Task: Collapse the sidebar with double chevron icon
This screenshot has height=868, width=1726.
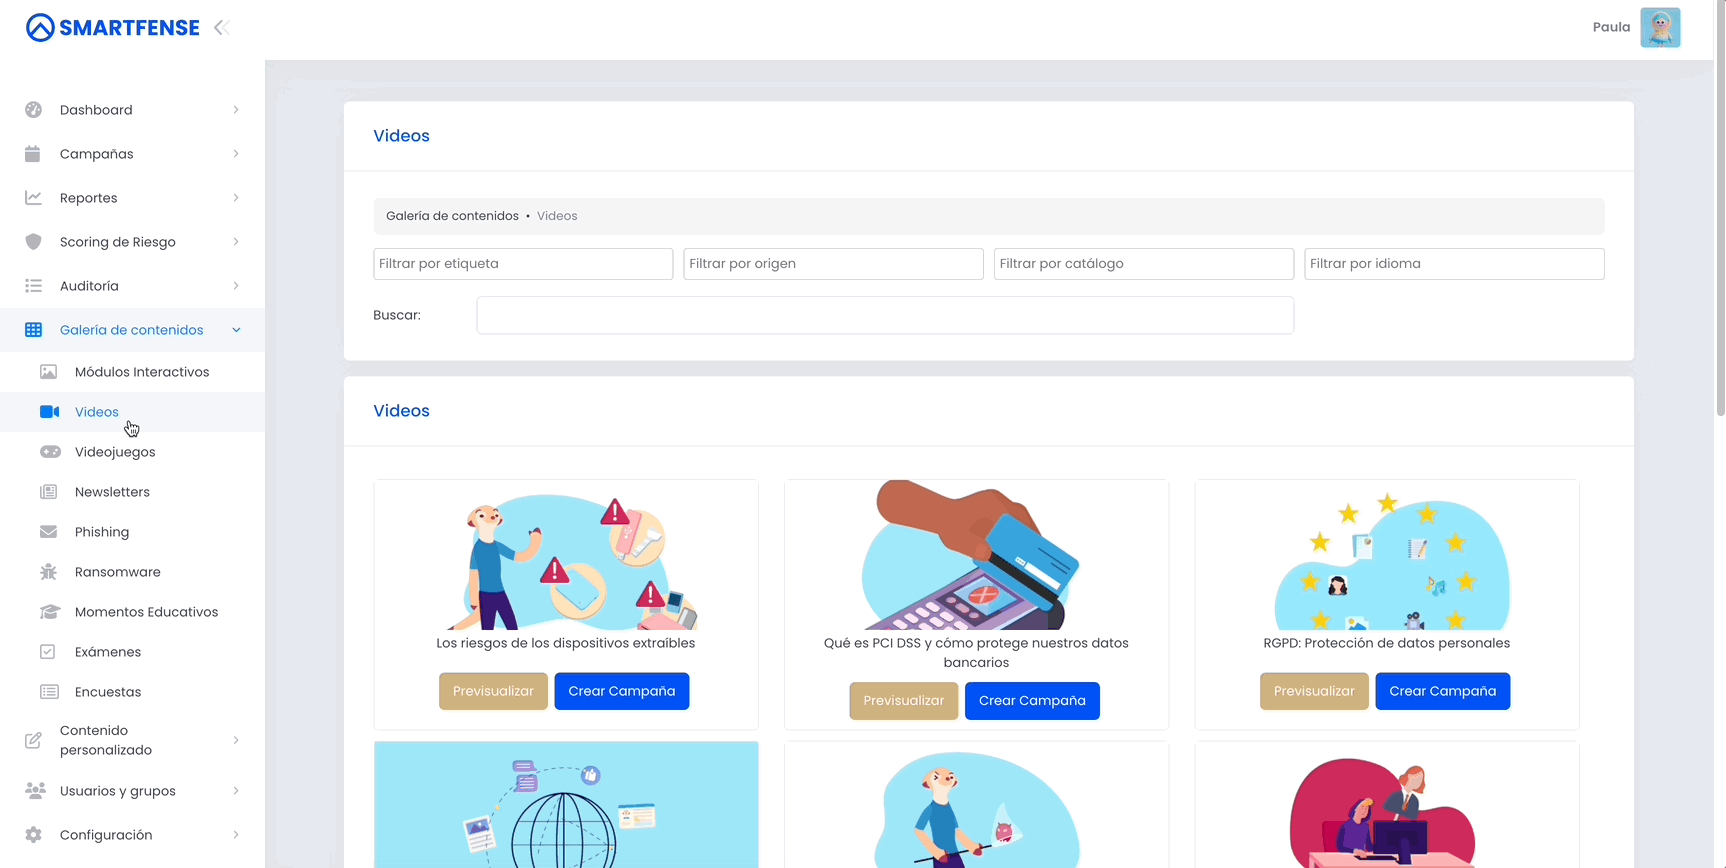Action: (x=222, y=28)
